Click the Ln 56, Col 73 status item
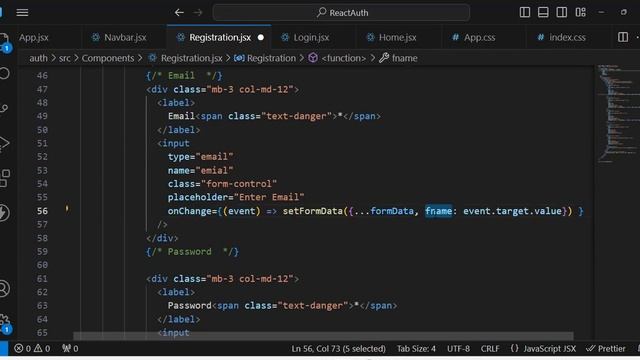This screenshot has width=640, height=360. pos(338,349)
